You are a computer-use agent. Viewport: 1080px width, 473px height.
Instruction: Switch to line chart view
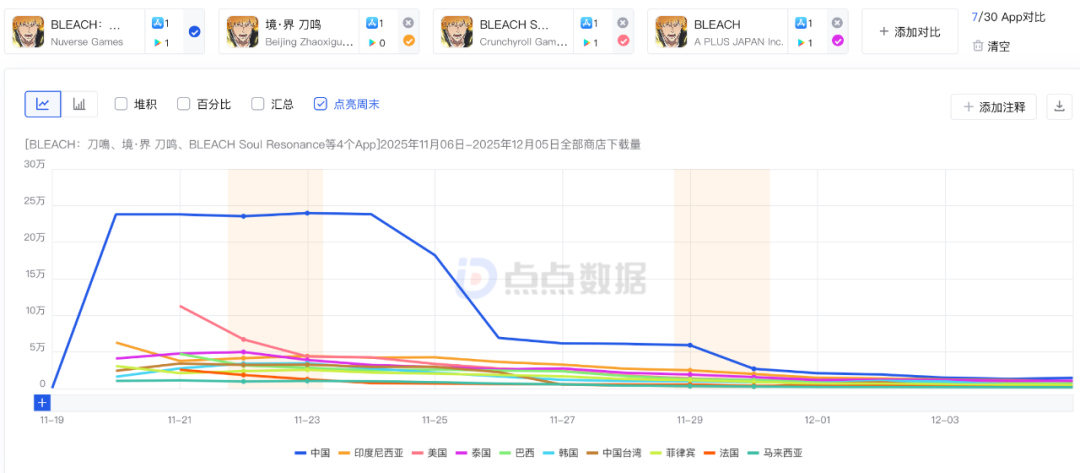[x=43, y=104]
